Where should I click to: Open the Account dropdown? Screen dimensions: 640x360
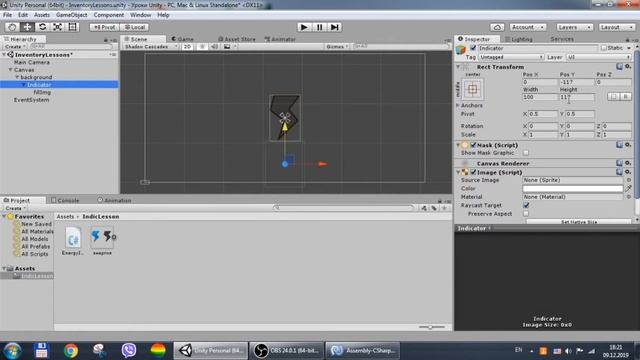528,27
